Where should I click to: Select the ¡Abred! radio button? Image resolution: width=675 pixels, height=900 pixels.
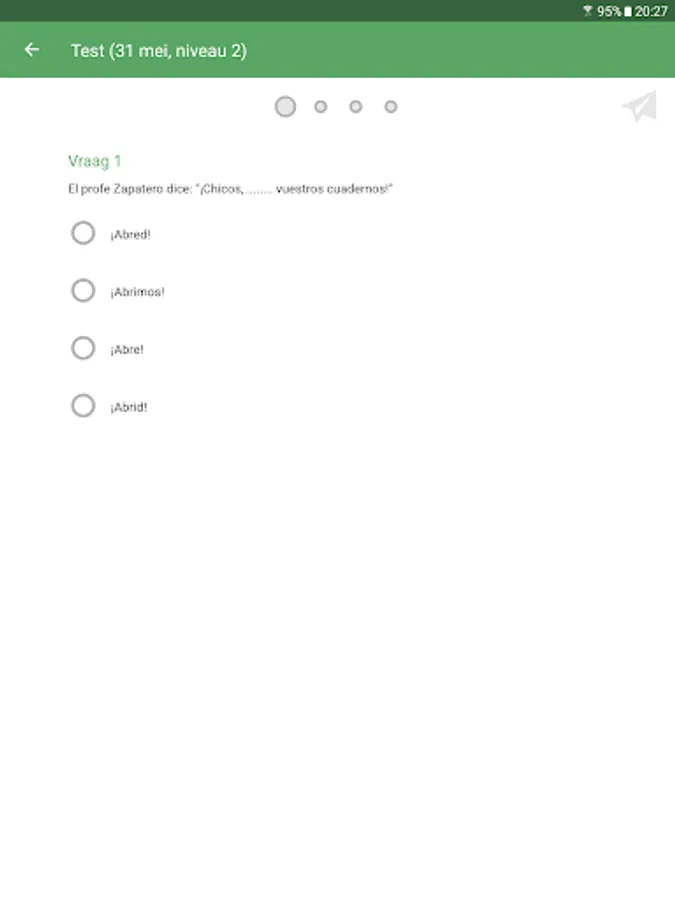(83, 233)
